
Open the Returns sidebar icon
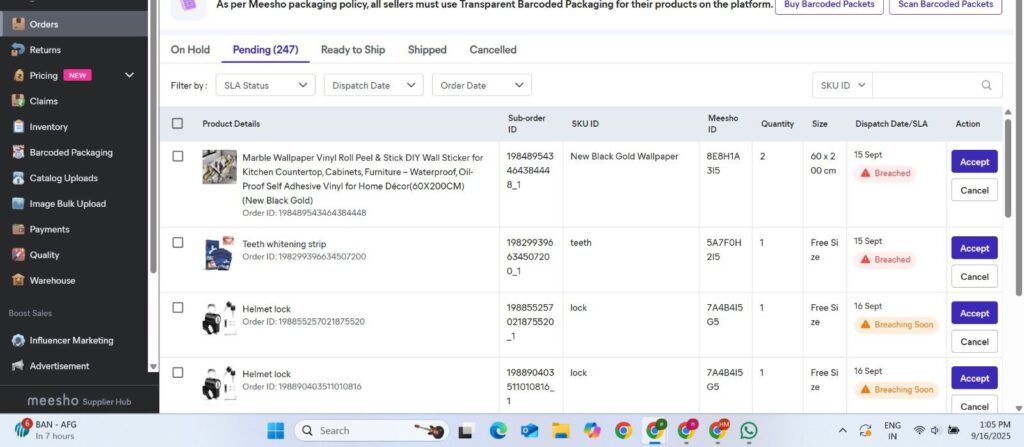(x=18, y=50)
